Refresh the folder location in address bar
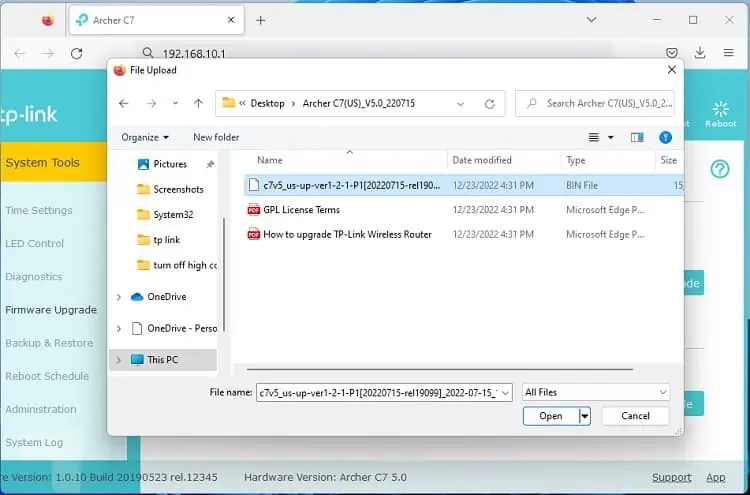Image resolution: width=750 pixels, height=495 pixels. tap(489, 103)
